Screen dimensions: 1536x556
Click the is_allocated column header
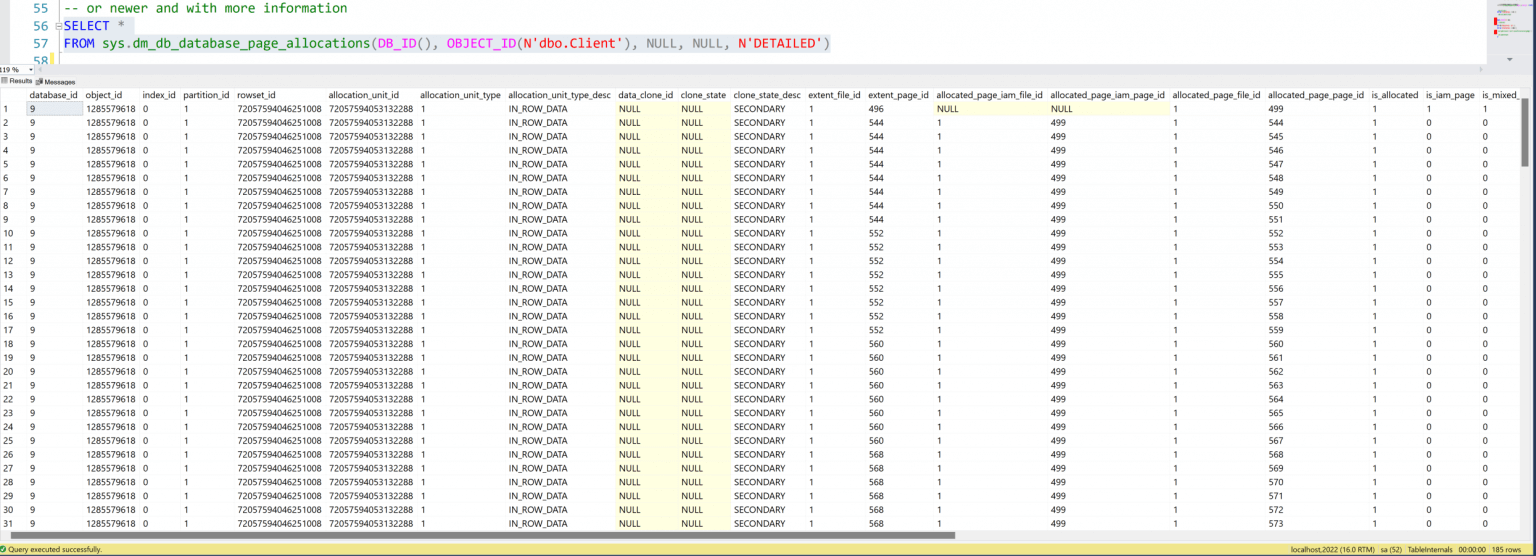[x=1394, y=95]
